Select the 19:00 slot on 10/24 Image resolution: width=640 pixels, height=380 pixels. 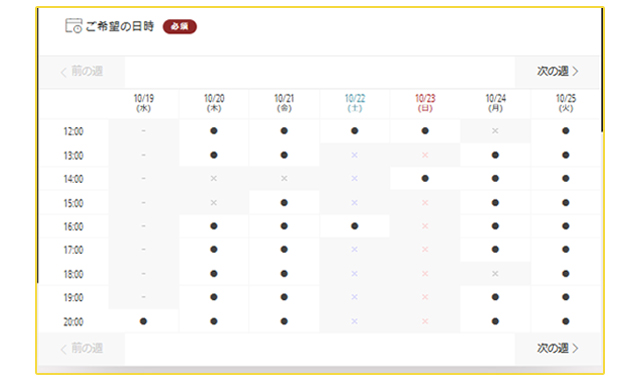pyautogui.click(x=495, y=297)
